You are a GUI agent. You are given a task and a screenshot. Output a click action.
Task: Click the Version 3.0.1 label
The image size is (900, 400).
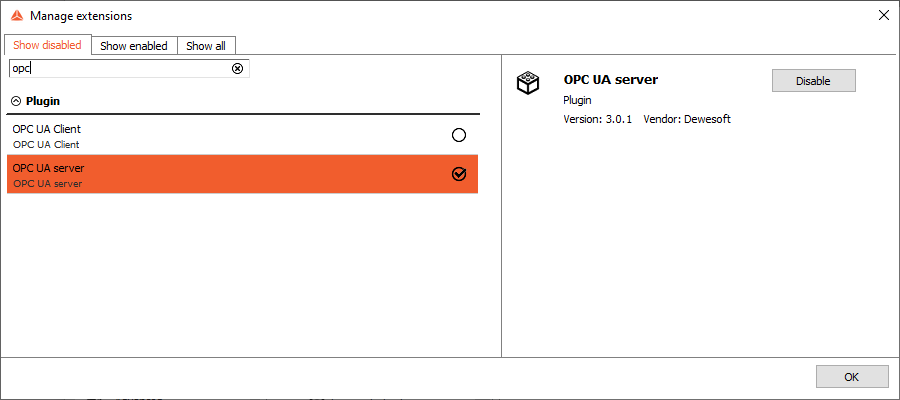click(598, 119)
